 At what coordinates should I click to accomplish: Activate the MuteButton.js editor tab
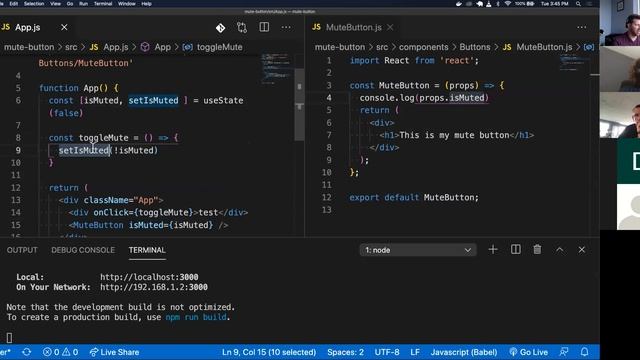coord(354,27)
